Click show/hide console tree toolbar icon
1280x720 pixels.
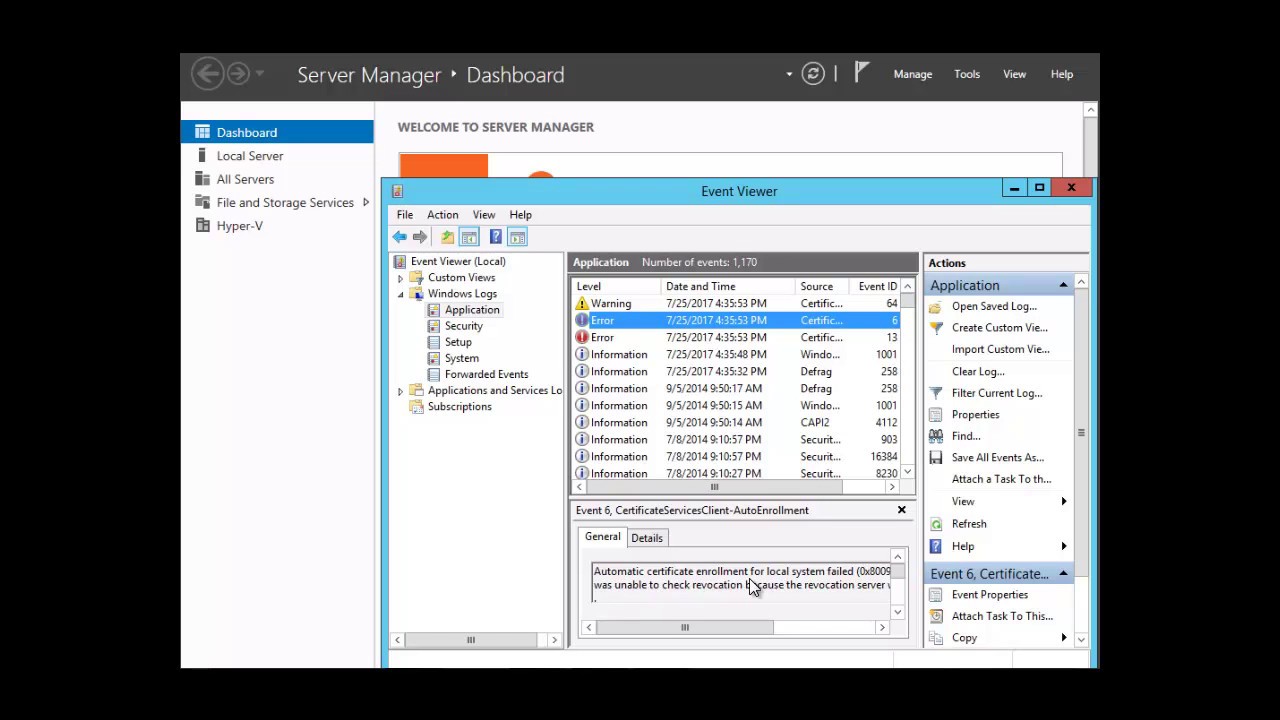[469, 237]
